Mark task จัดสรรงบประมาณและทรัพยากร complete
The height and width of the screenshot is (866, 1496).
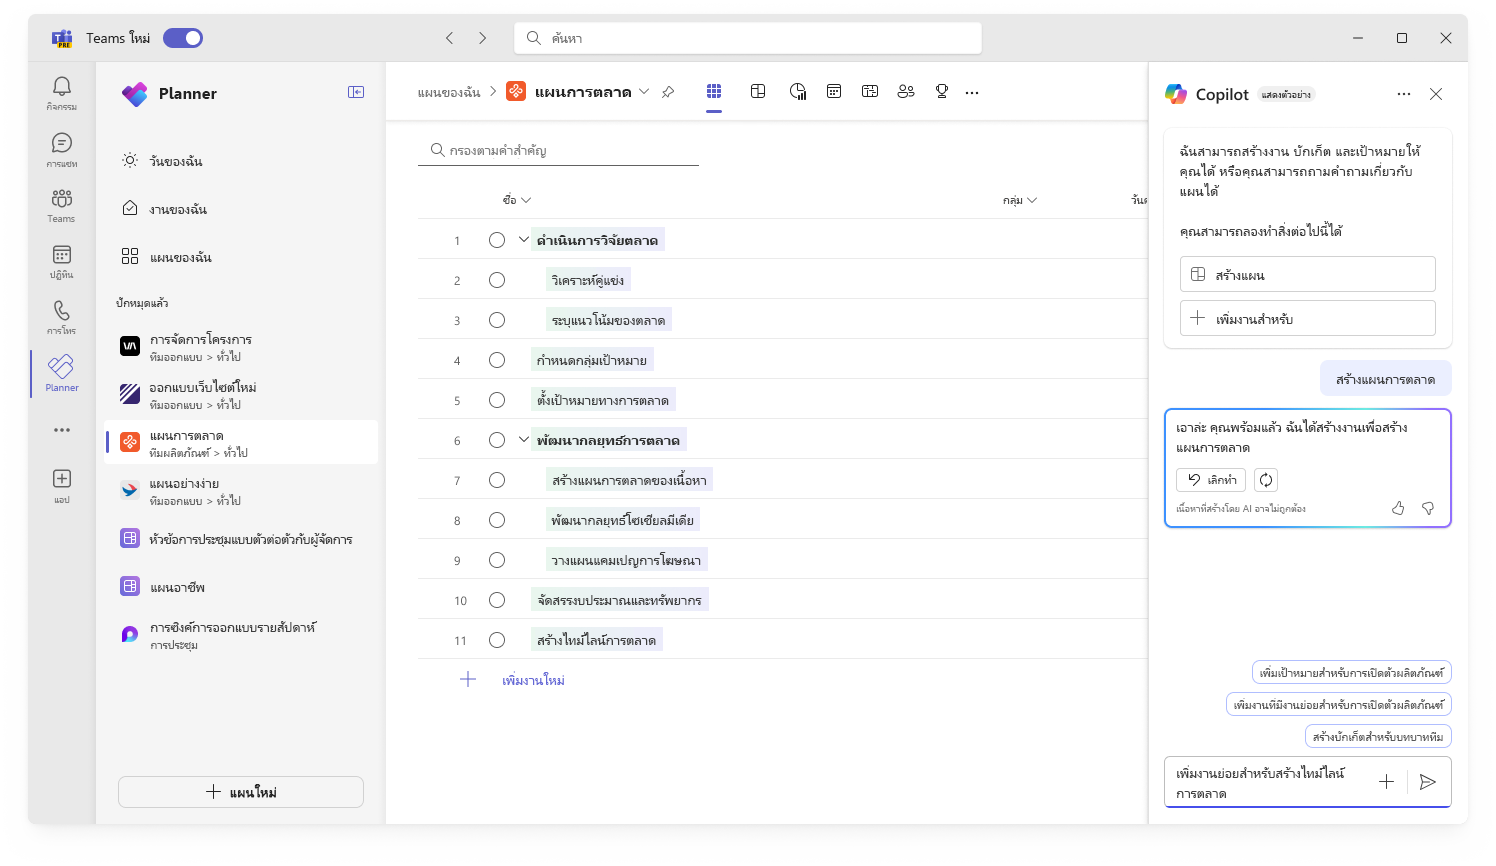(x=497, y=600)
